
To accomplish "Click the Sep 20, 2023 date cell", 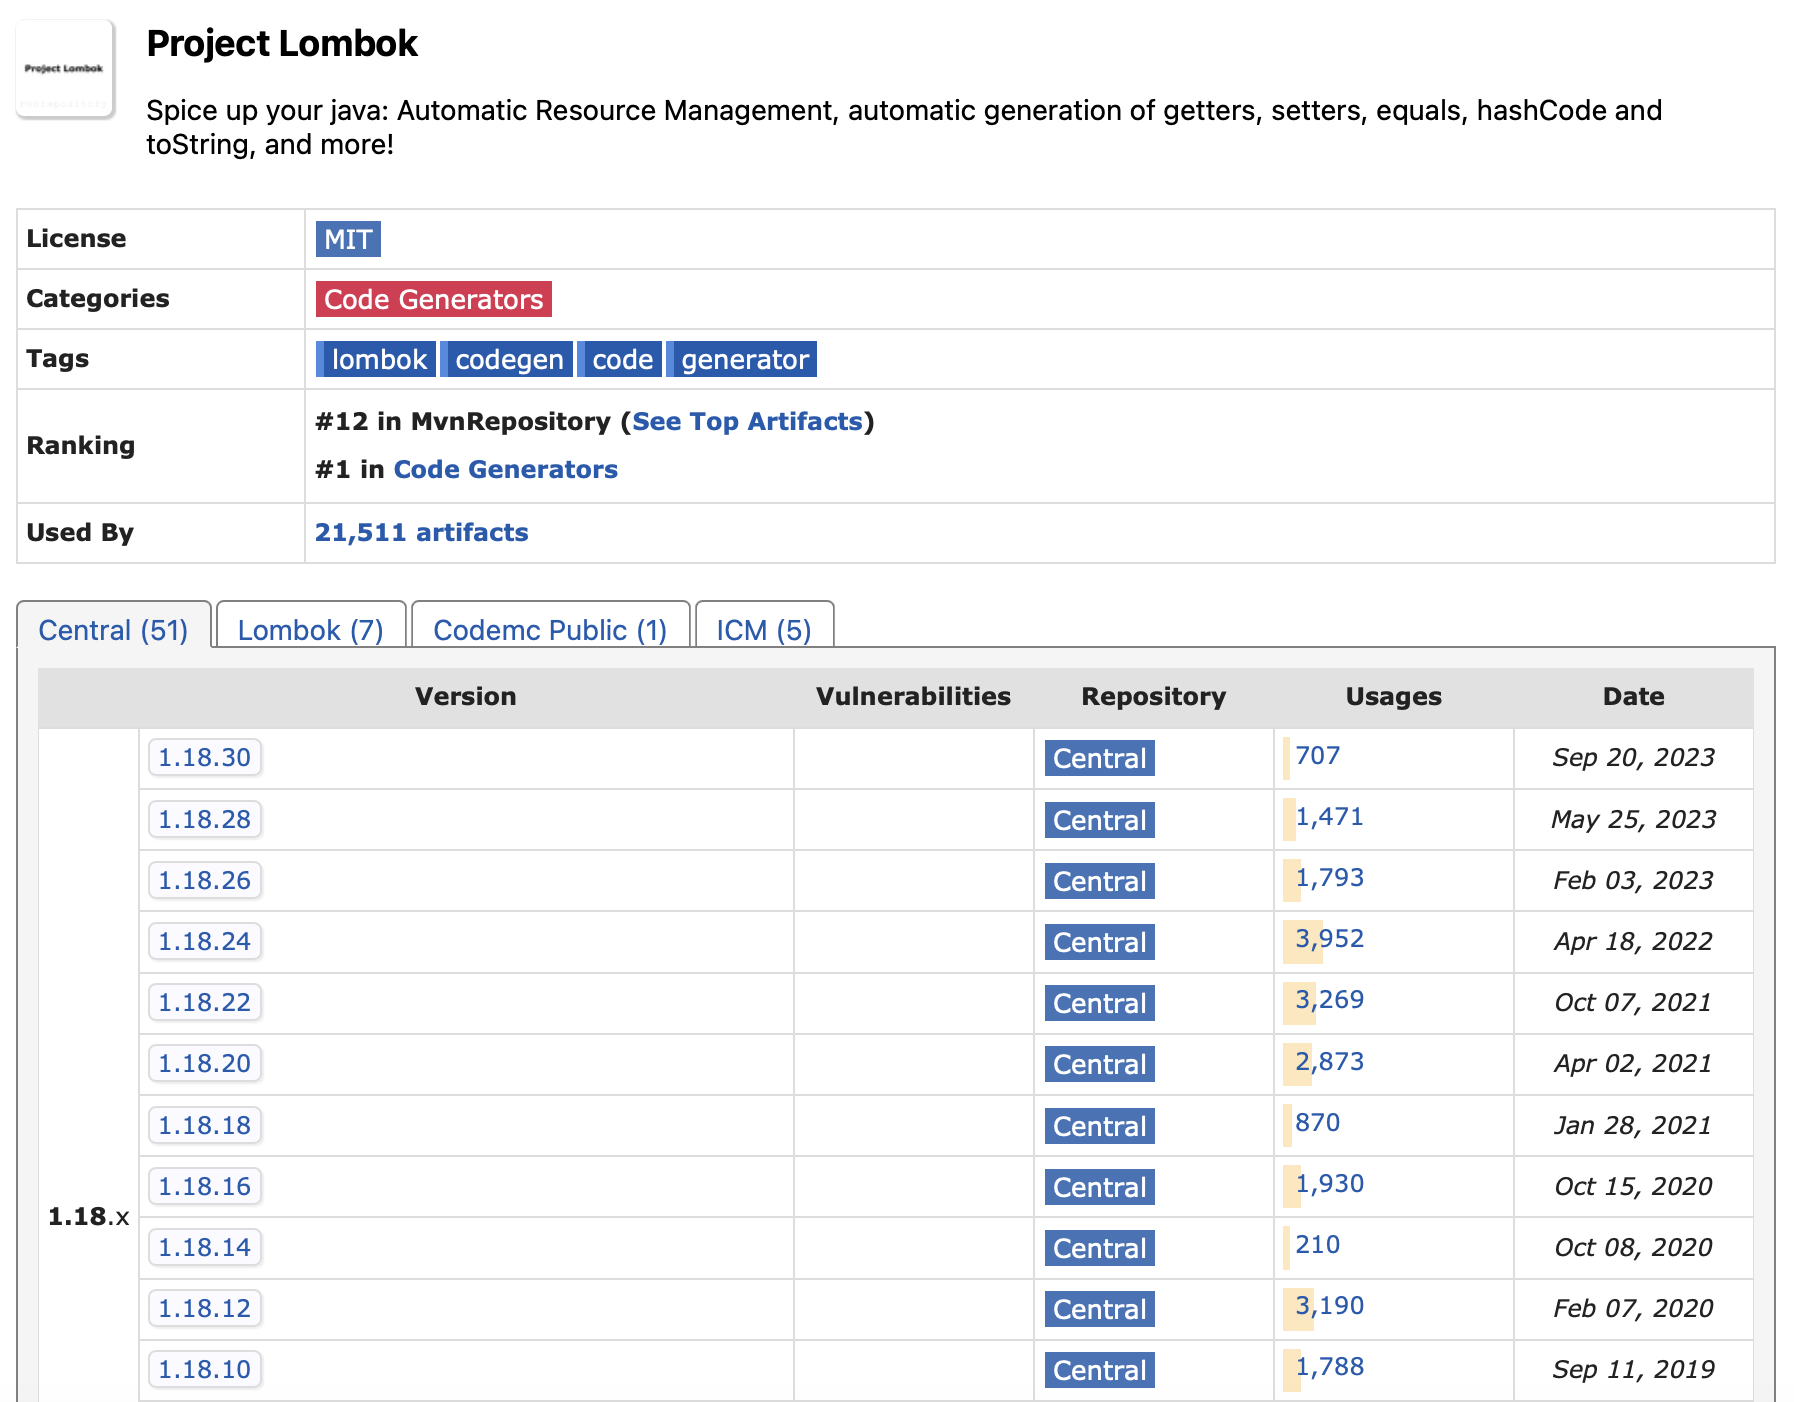I will coord(1633,757).
